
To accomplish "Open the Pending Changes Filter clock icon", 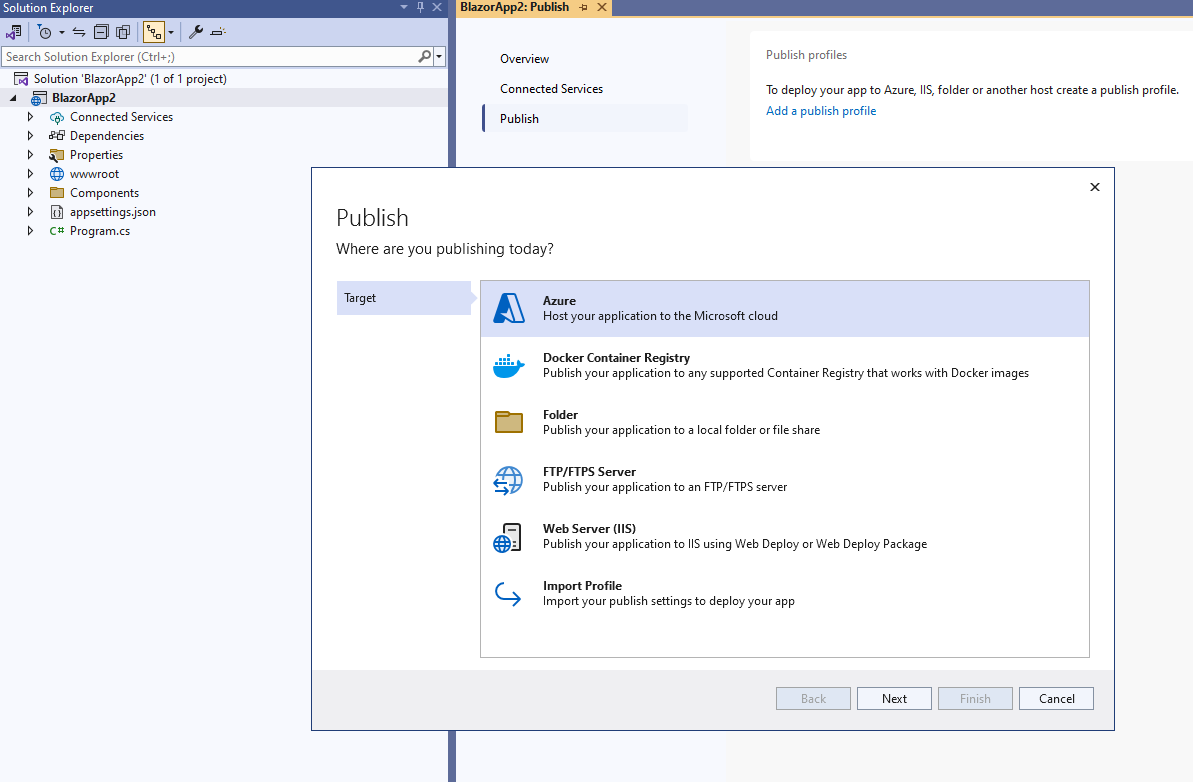I will coord(45,32).
